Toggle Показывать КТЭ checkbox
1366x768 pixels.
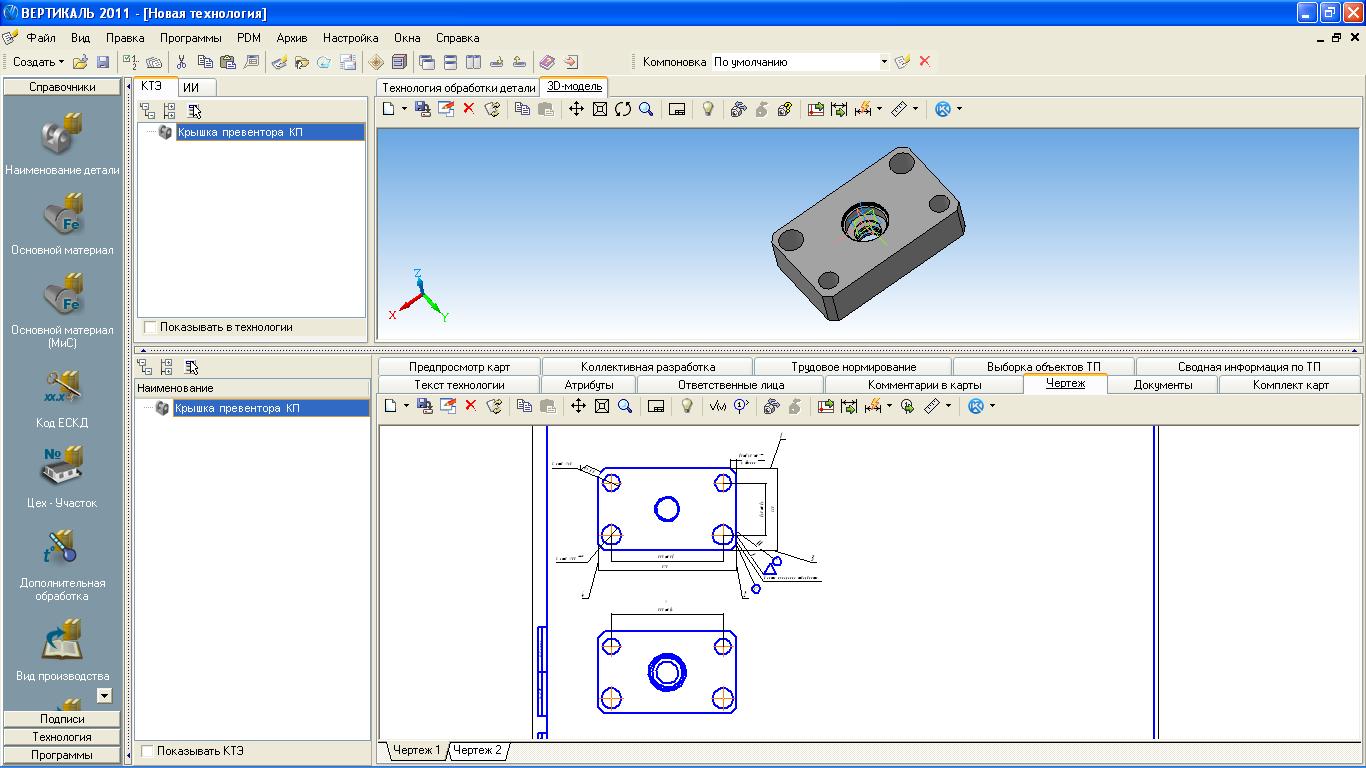point(147,751)
